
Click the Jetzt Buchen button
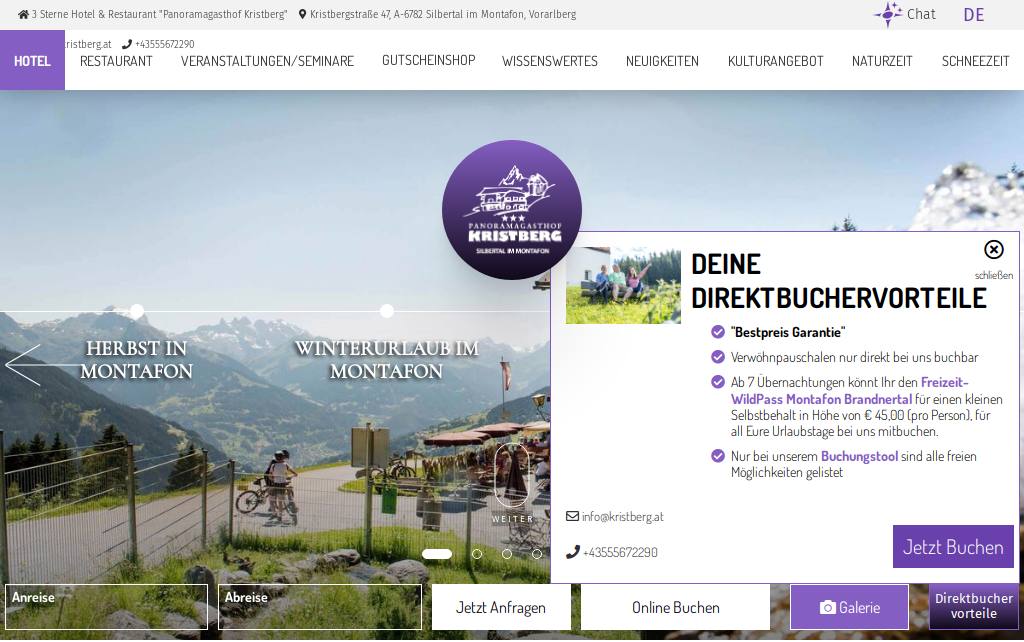tap(953, 547)
